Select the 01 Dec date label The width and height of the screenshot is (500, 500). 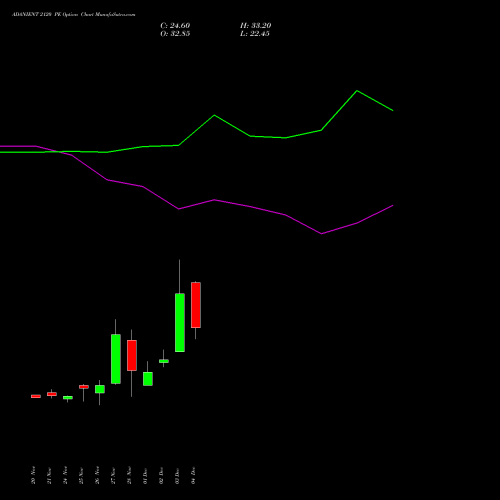(145, 475)
